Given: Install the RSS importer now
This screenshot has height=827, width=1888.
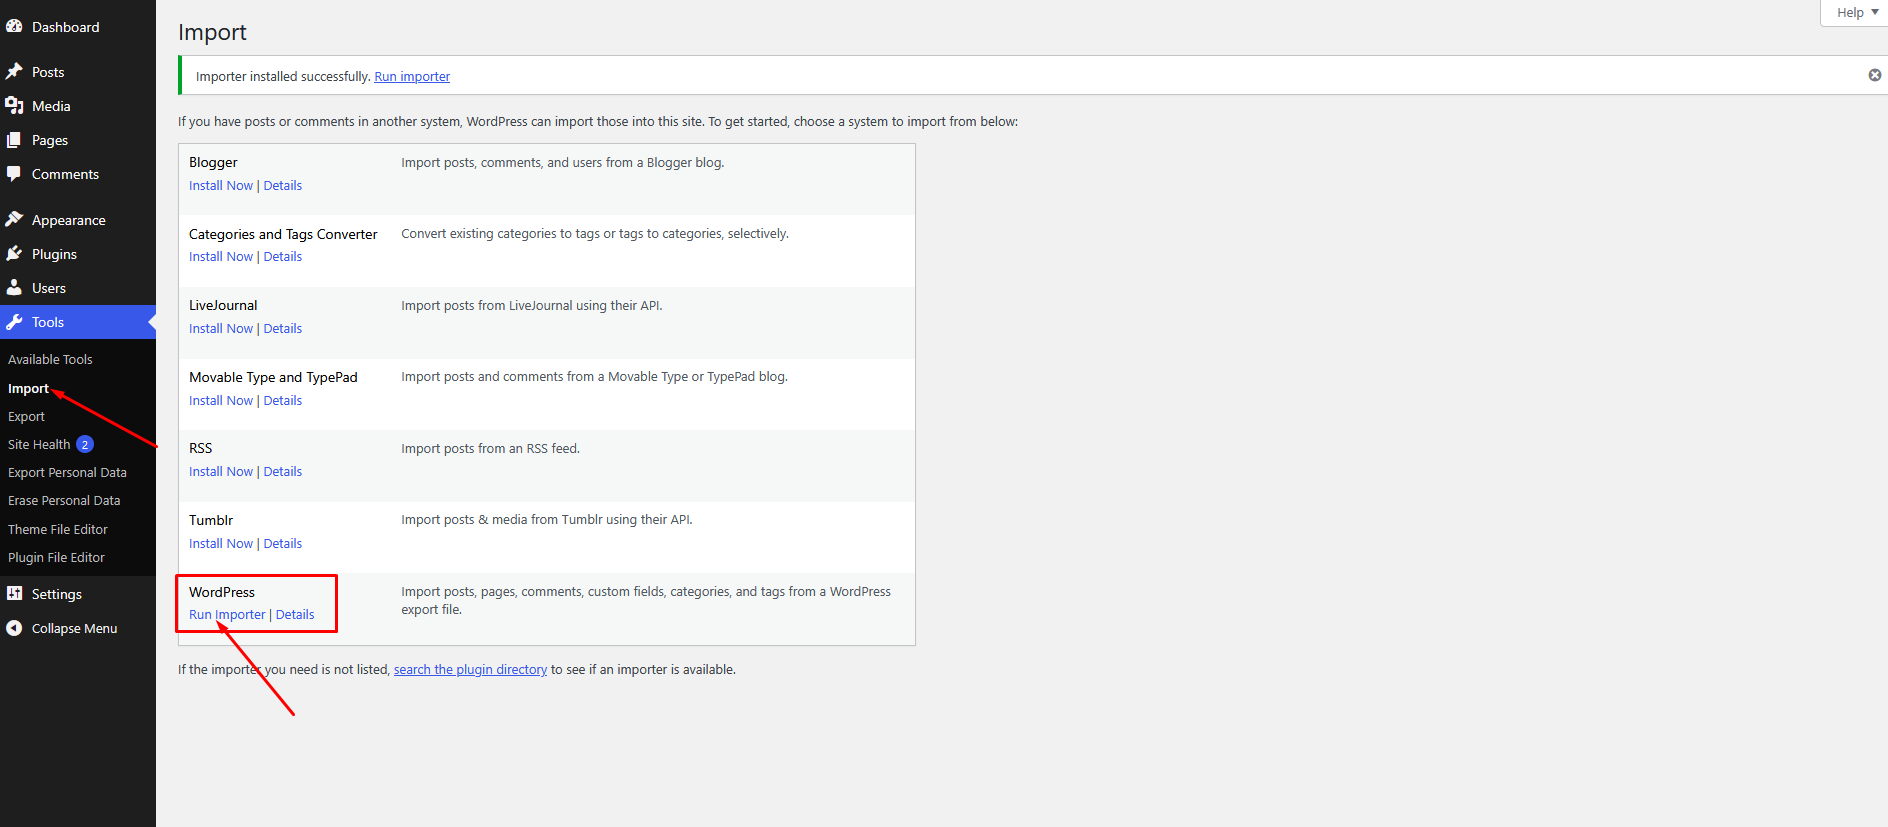Looking at the screenshot, I should [x=221, y=471].
